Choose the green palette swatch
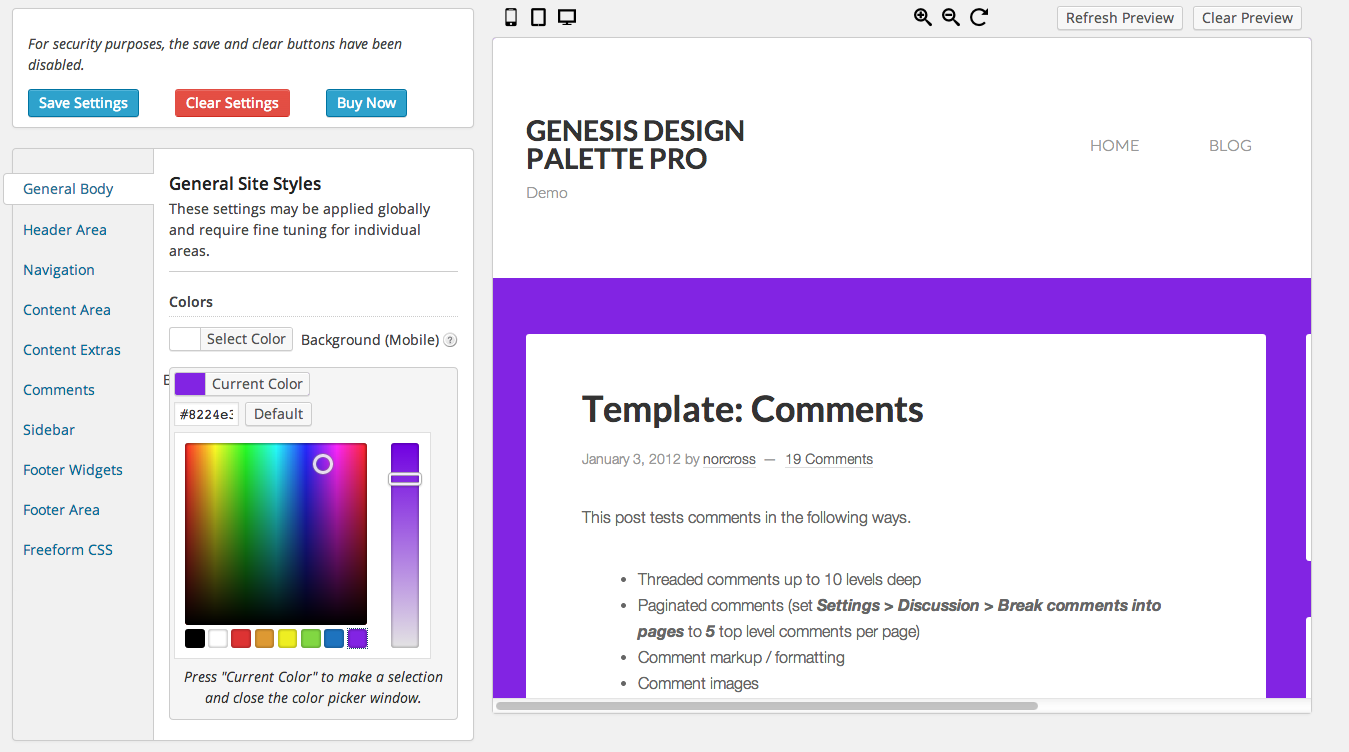The width and height of the screenshot is (1349, 752). point(311,638)
